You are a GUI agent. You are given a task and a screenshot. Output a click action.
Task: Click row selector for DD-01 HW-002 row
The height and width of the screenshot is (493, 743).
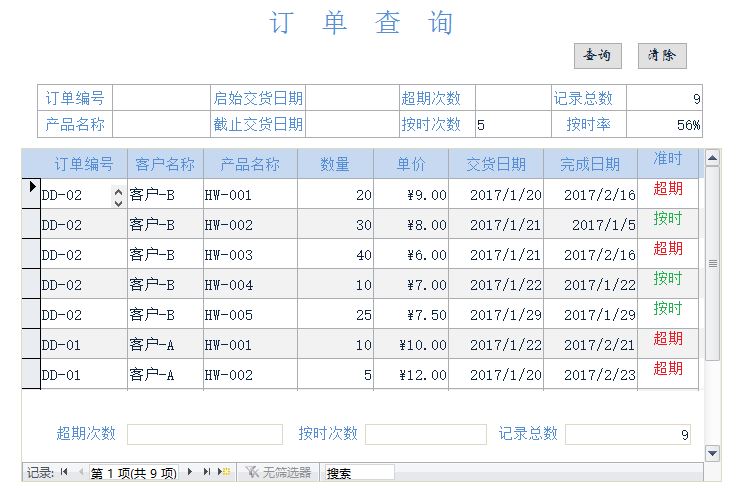31,375
